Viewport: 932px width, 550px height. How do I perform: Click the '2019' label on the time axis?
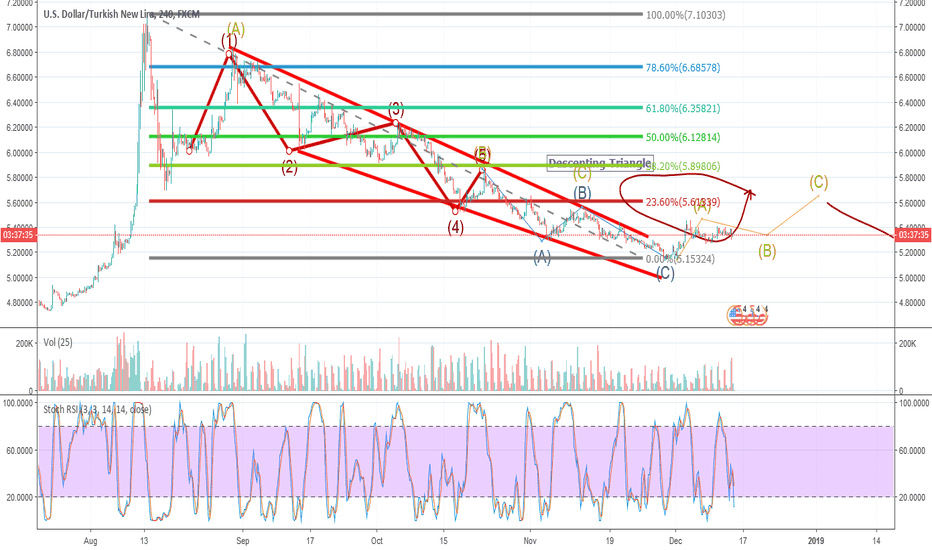tap(816, 541)
